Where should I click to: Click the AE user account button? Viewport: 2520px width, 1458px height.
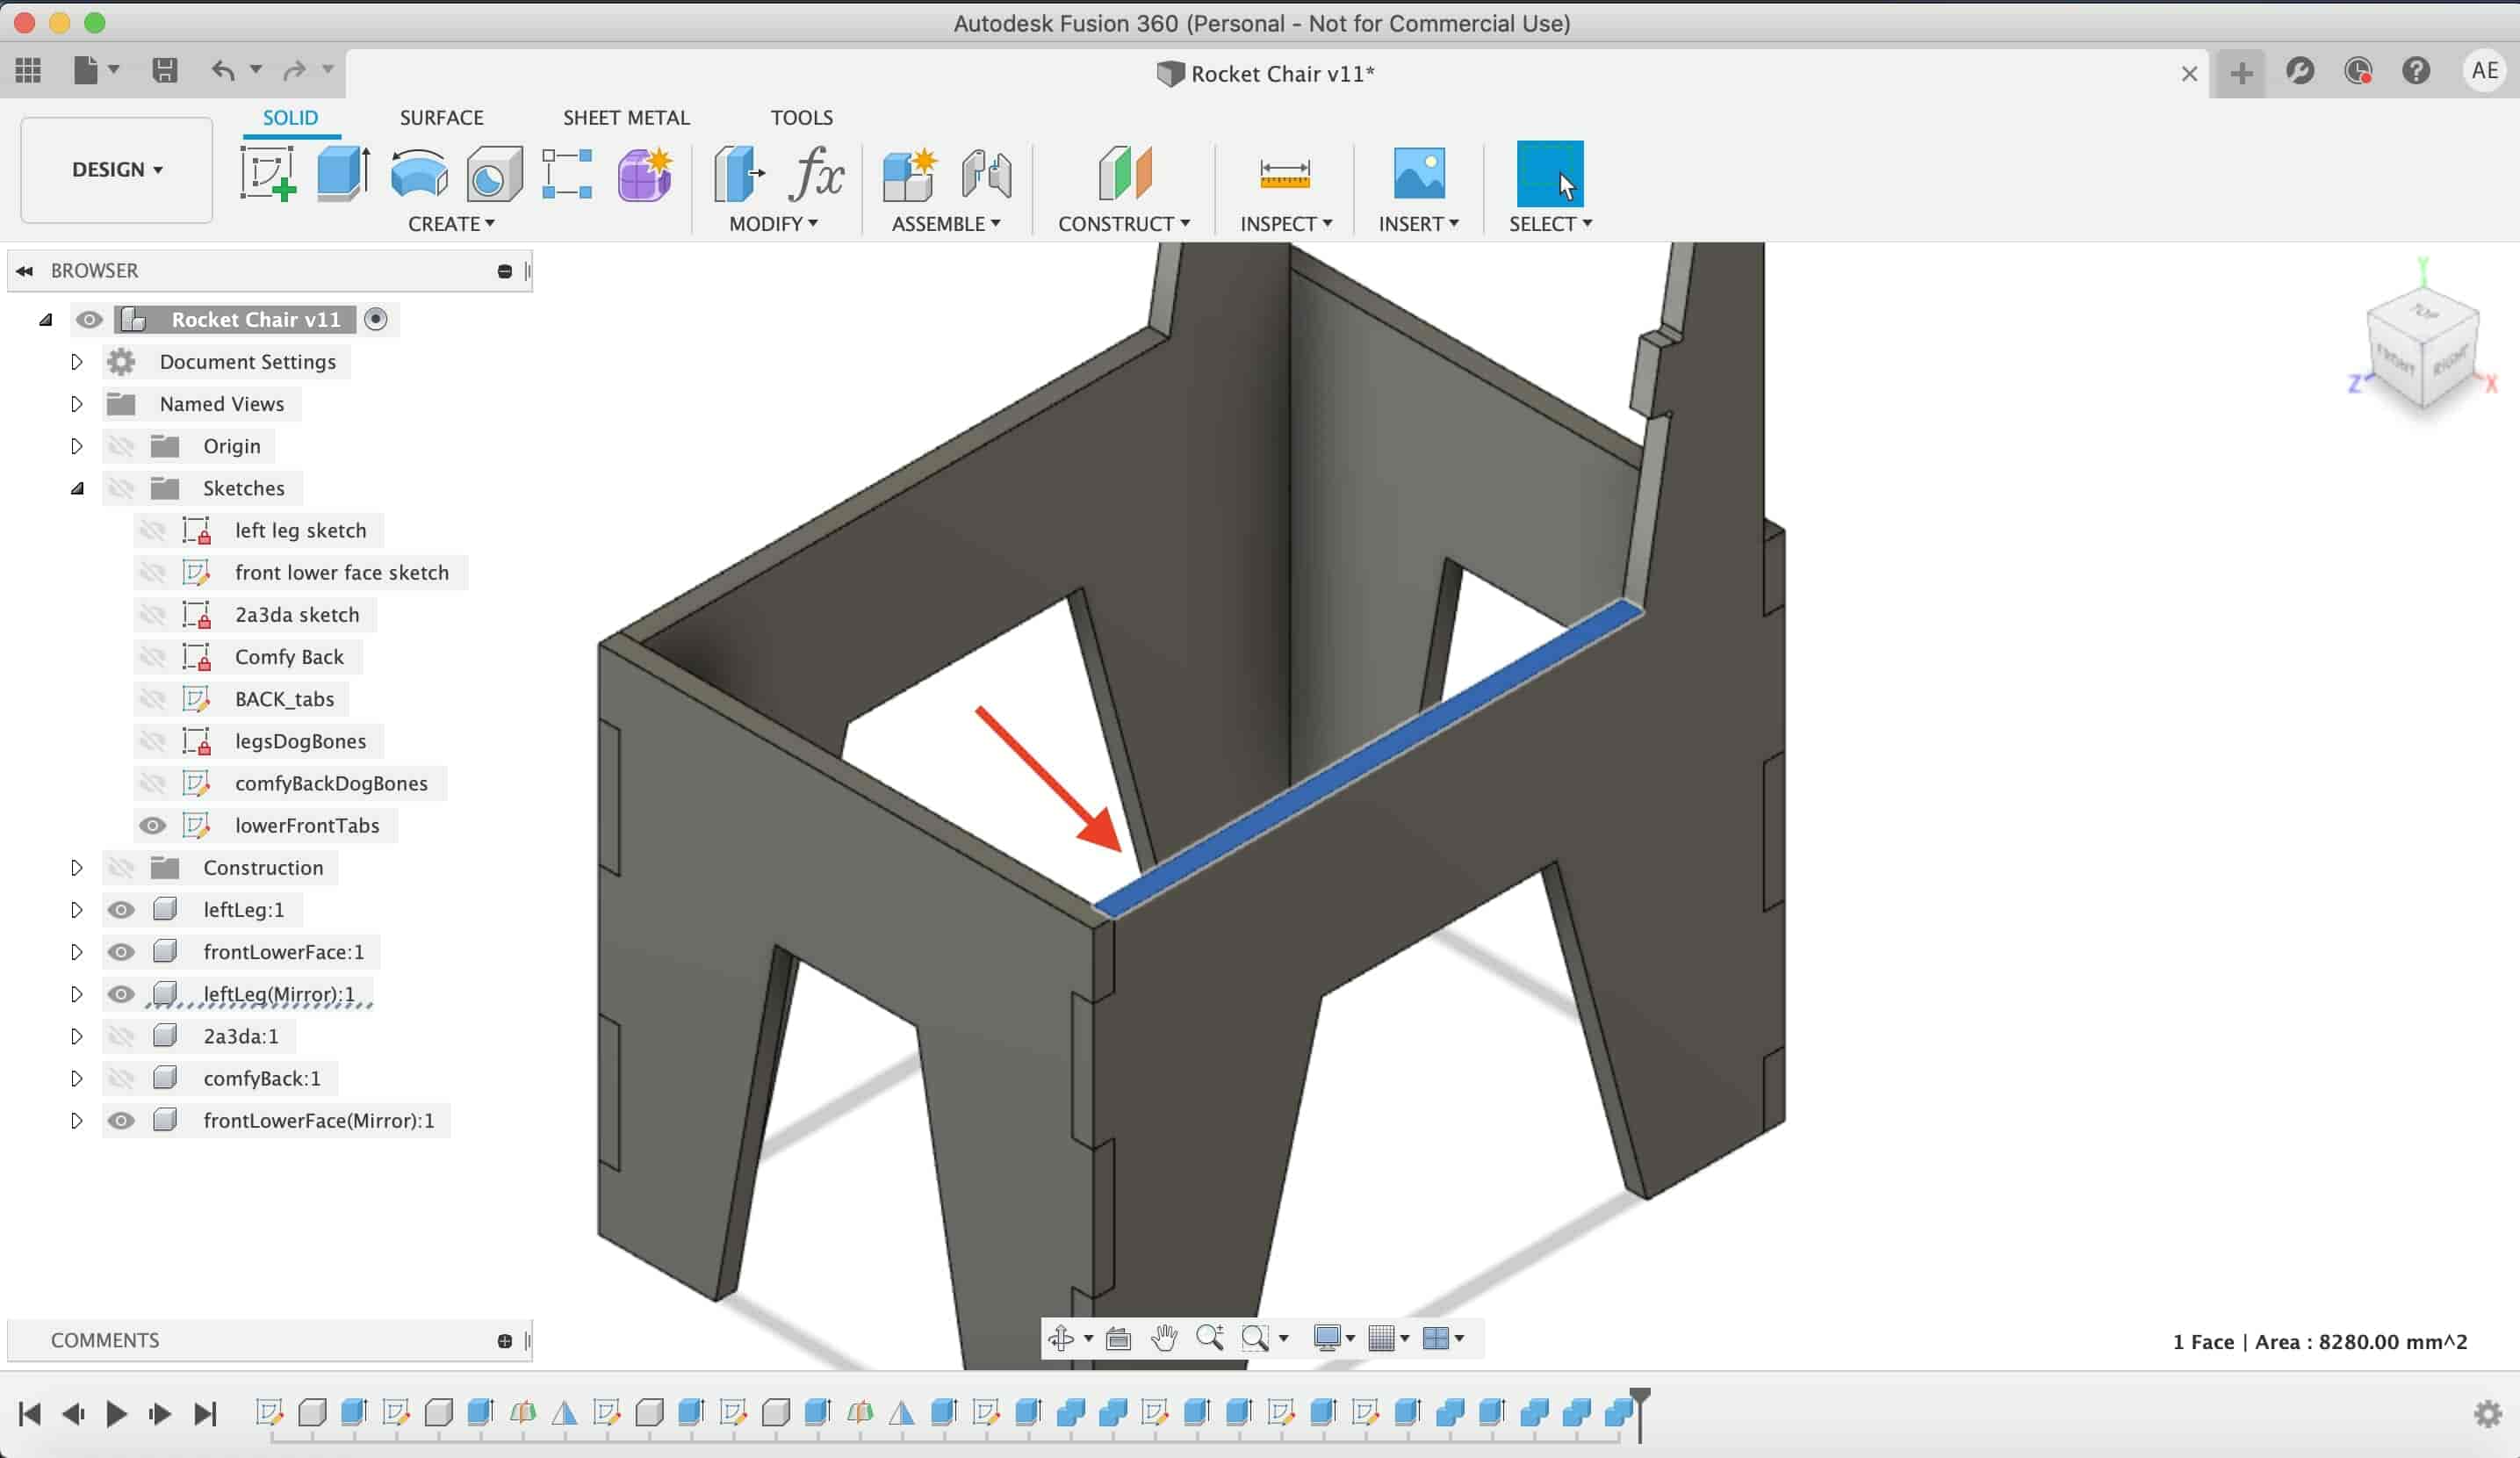[2484, 70]
